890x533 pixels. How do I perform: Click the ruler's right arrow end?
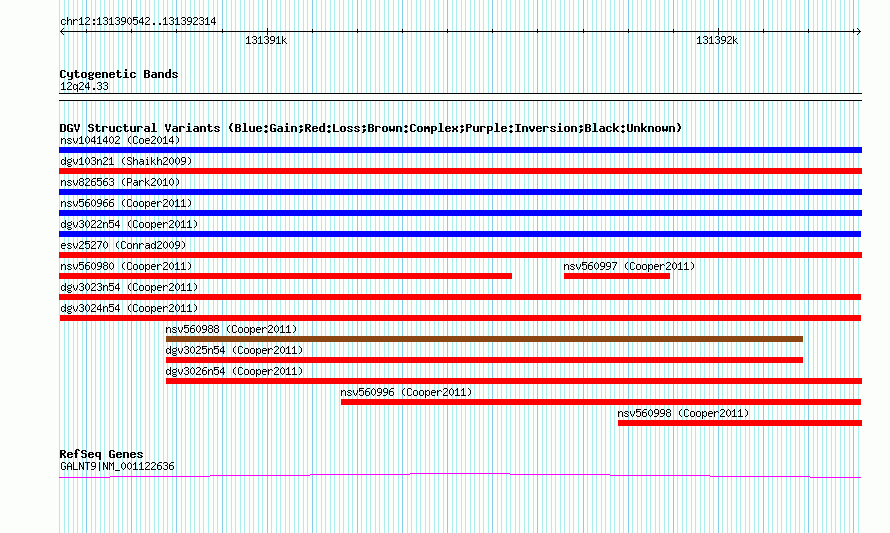(x=858, y=31)
